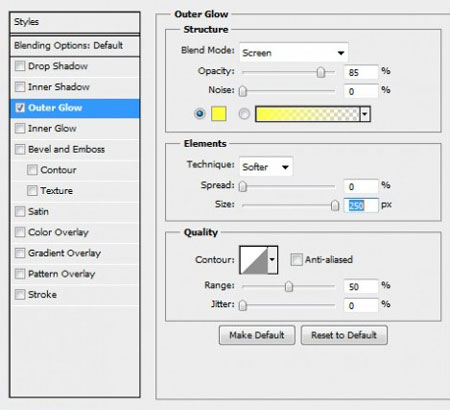The height and width of the screenshot is (410, 450).
Task: Click the Make Default button
Action: [257, 335]
